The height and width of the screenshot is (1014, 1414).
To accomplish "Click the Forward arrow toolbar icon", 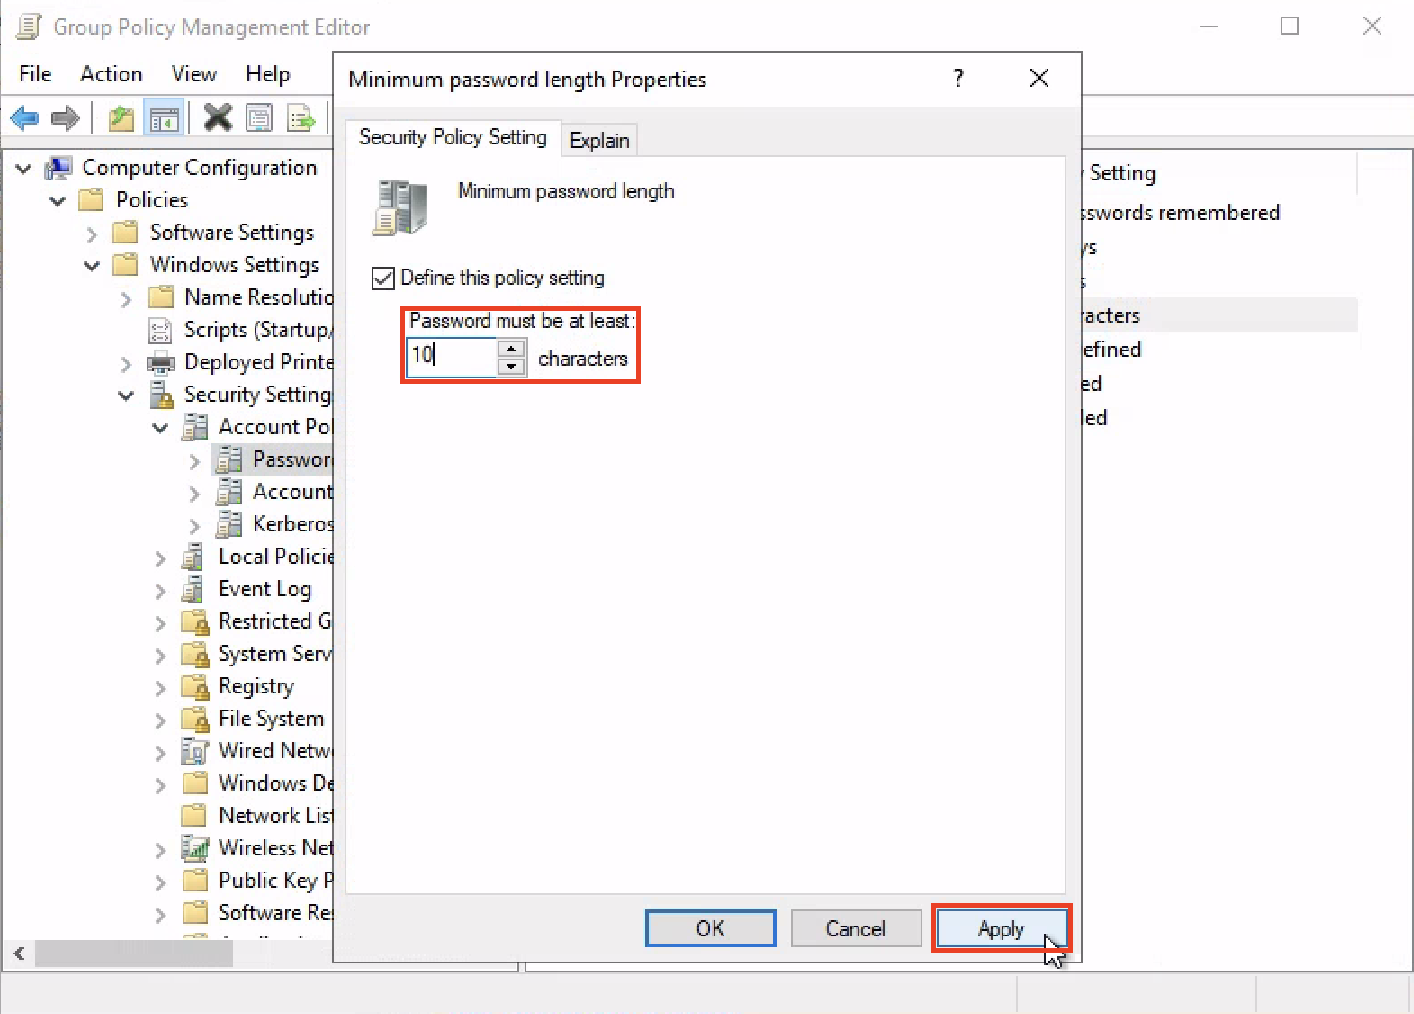I will (65, 119).
